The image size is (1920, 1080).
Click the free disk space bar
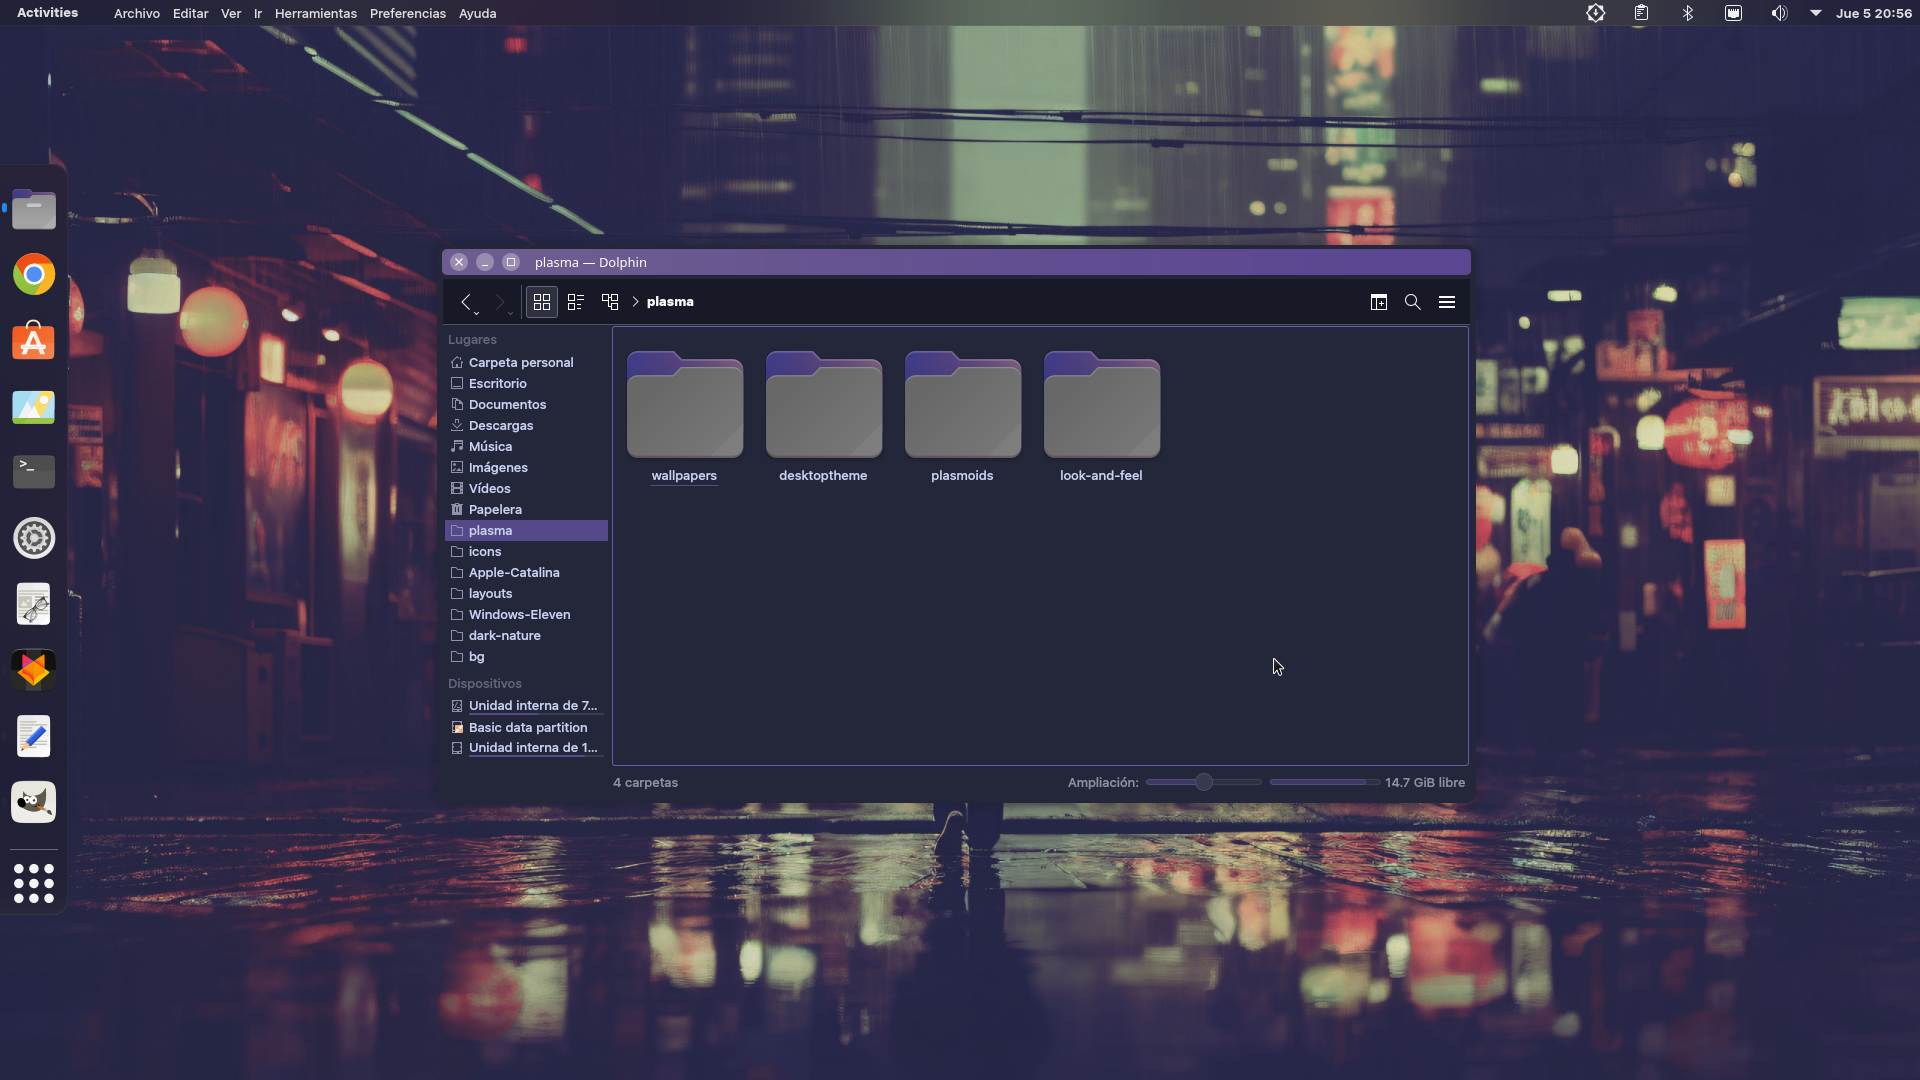click(x=1324, y=782)
